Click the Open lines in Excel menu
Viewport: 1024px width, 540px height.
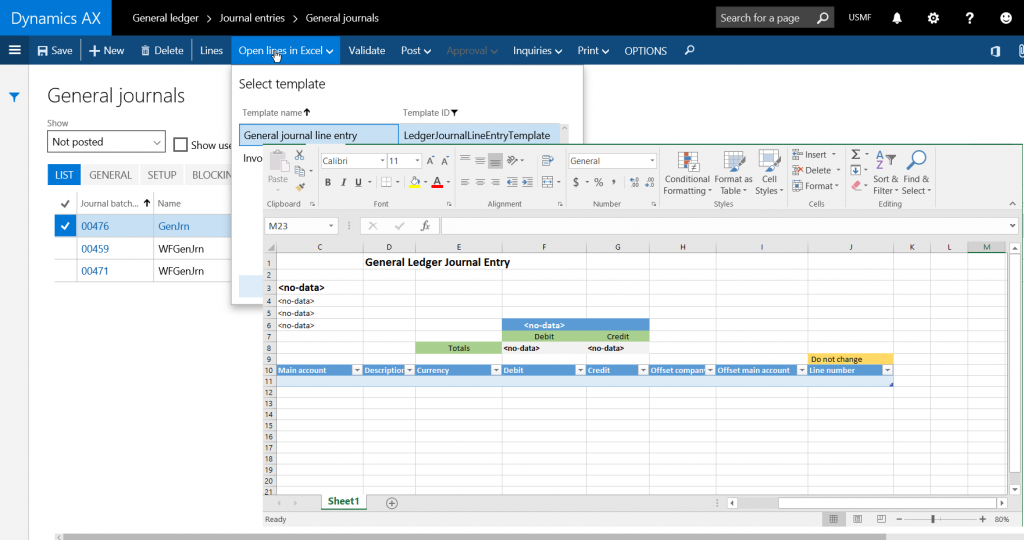[285, 50]
